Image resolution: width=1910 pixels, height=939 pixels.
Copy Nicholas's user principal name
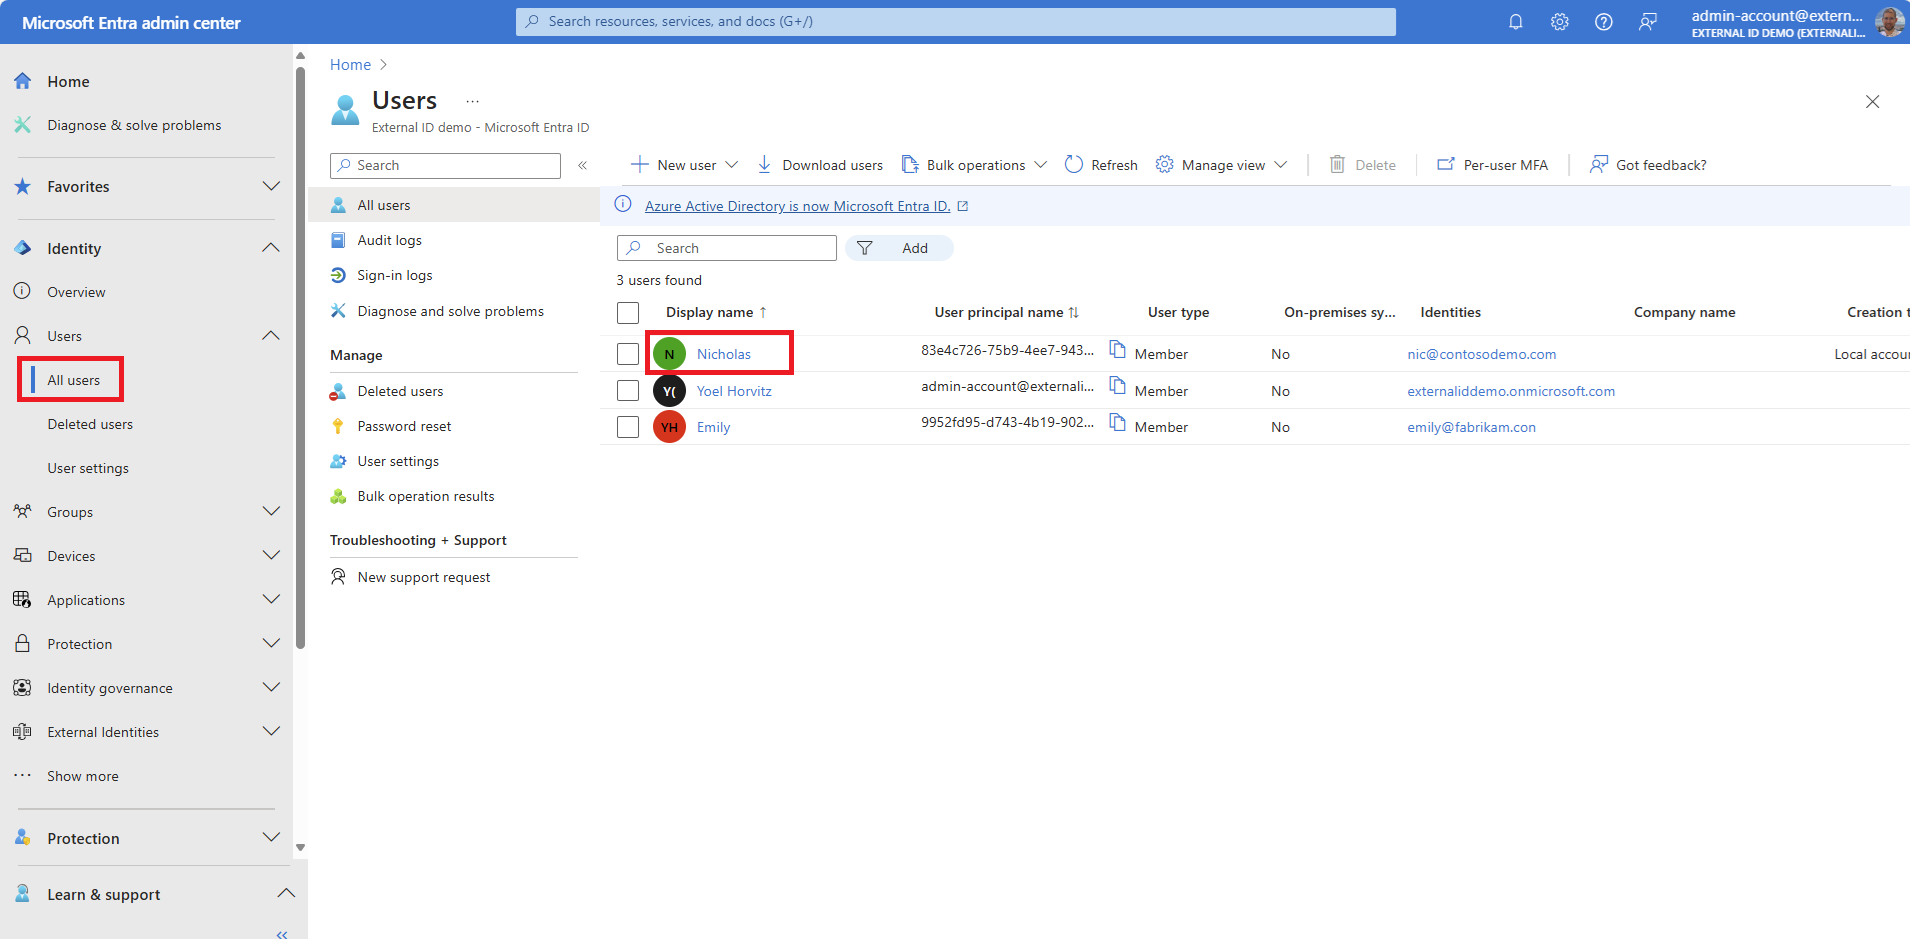pyautogui.click(x=1118, y=350)
